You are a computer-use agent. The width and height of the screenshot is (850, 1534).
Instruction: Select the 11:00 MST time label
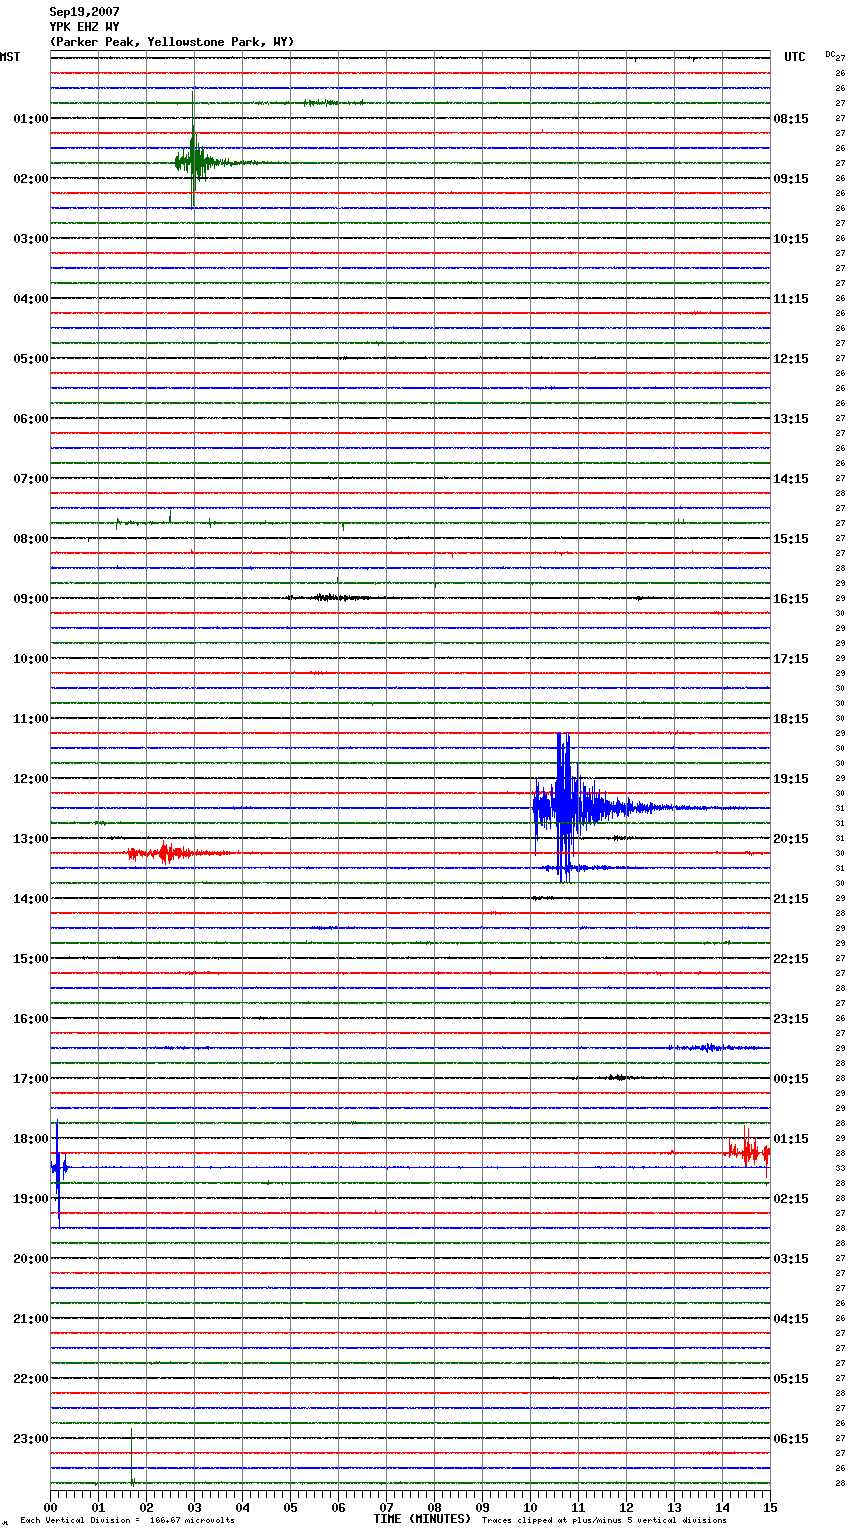(x=30, y=719)
